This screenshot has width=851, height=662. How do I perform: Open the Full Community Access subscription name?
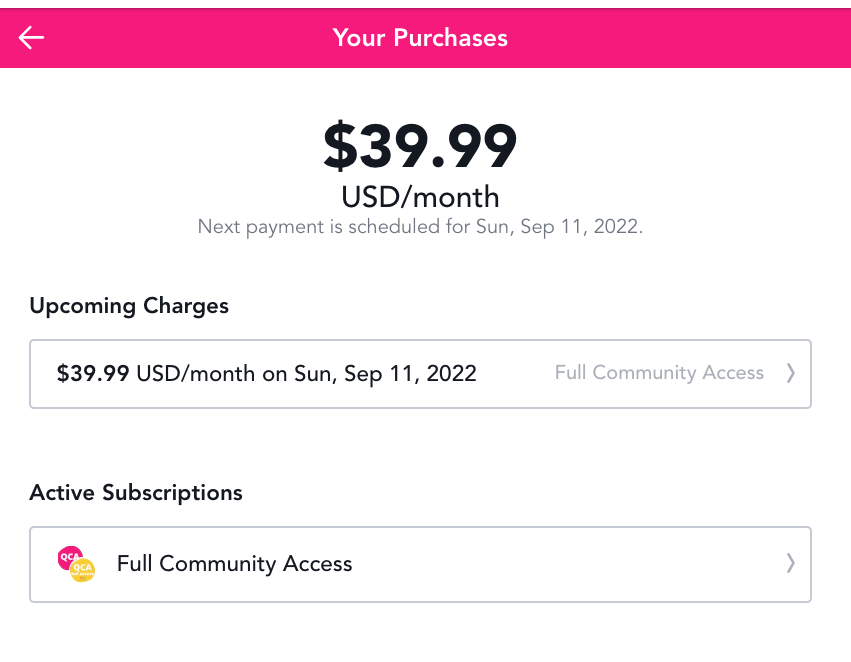click(234, 564)
